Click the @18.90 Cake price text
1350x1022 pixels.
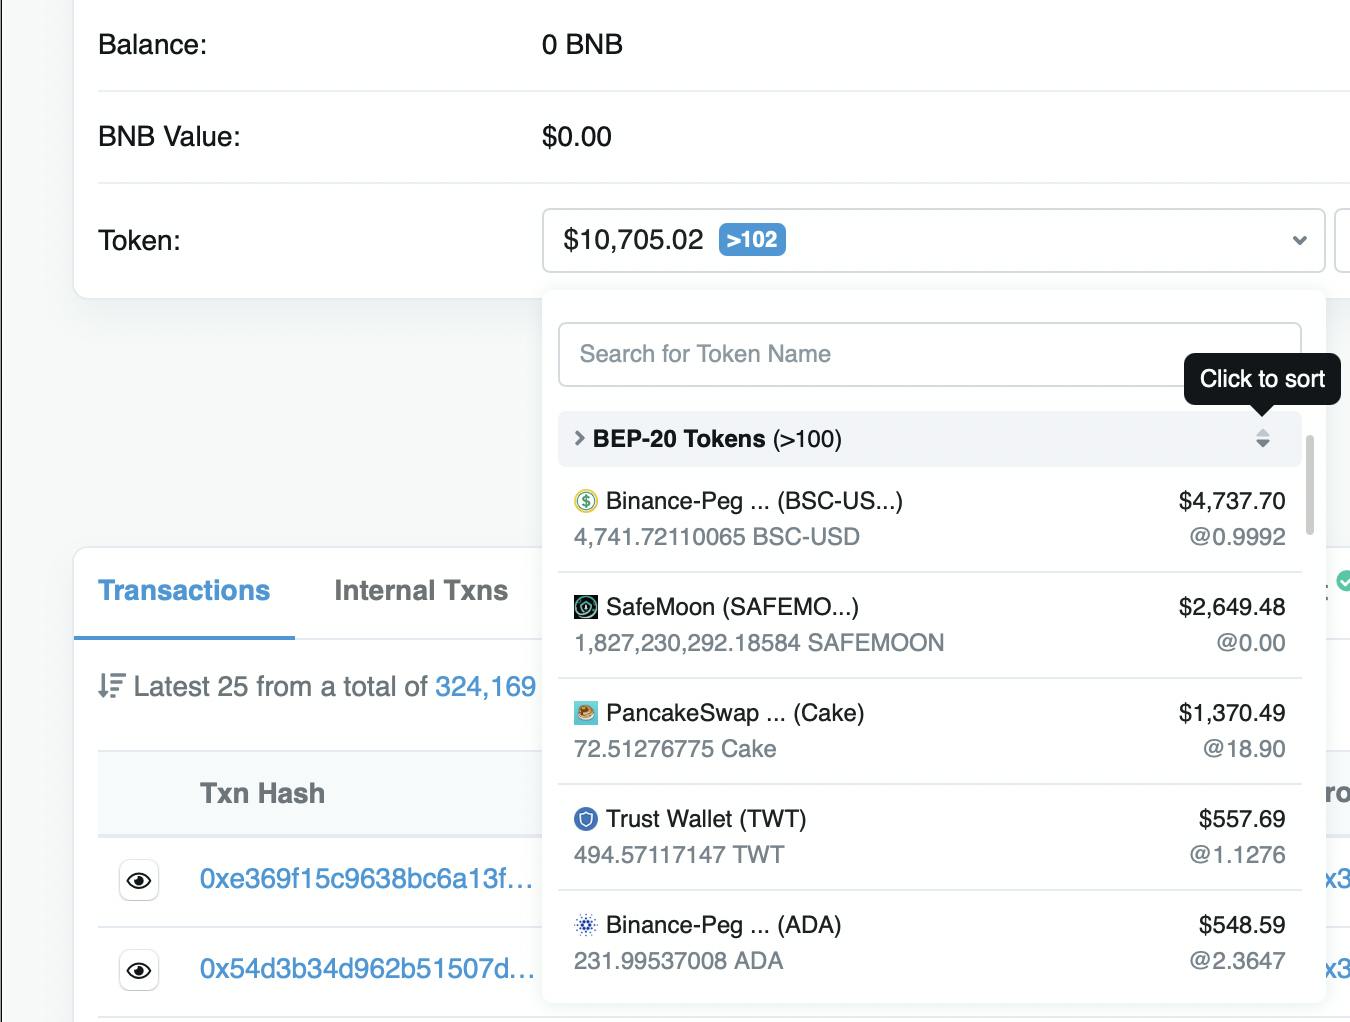coord(1244,749)
